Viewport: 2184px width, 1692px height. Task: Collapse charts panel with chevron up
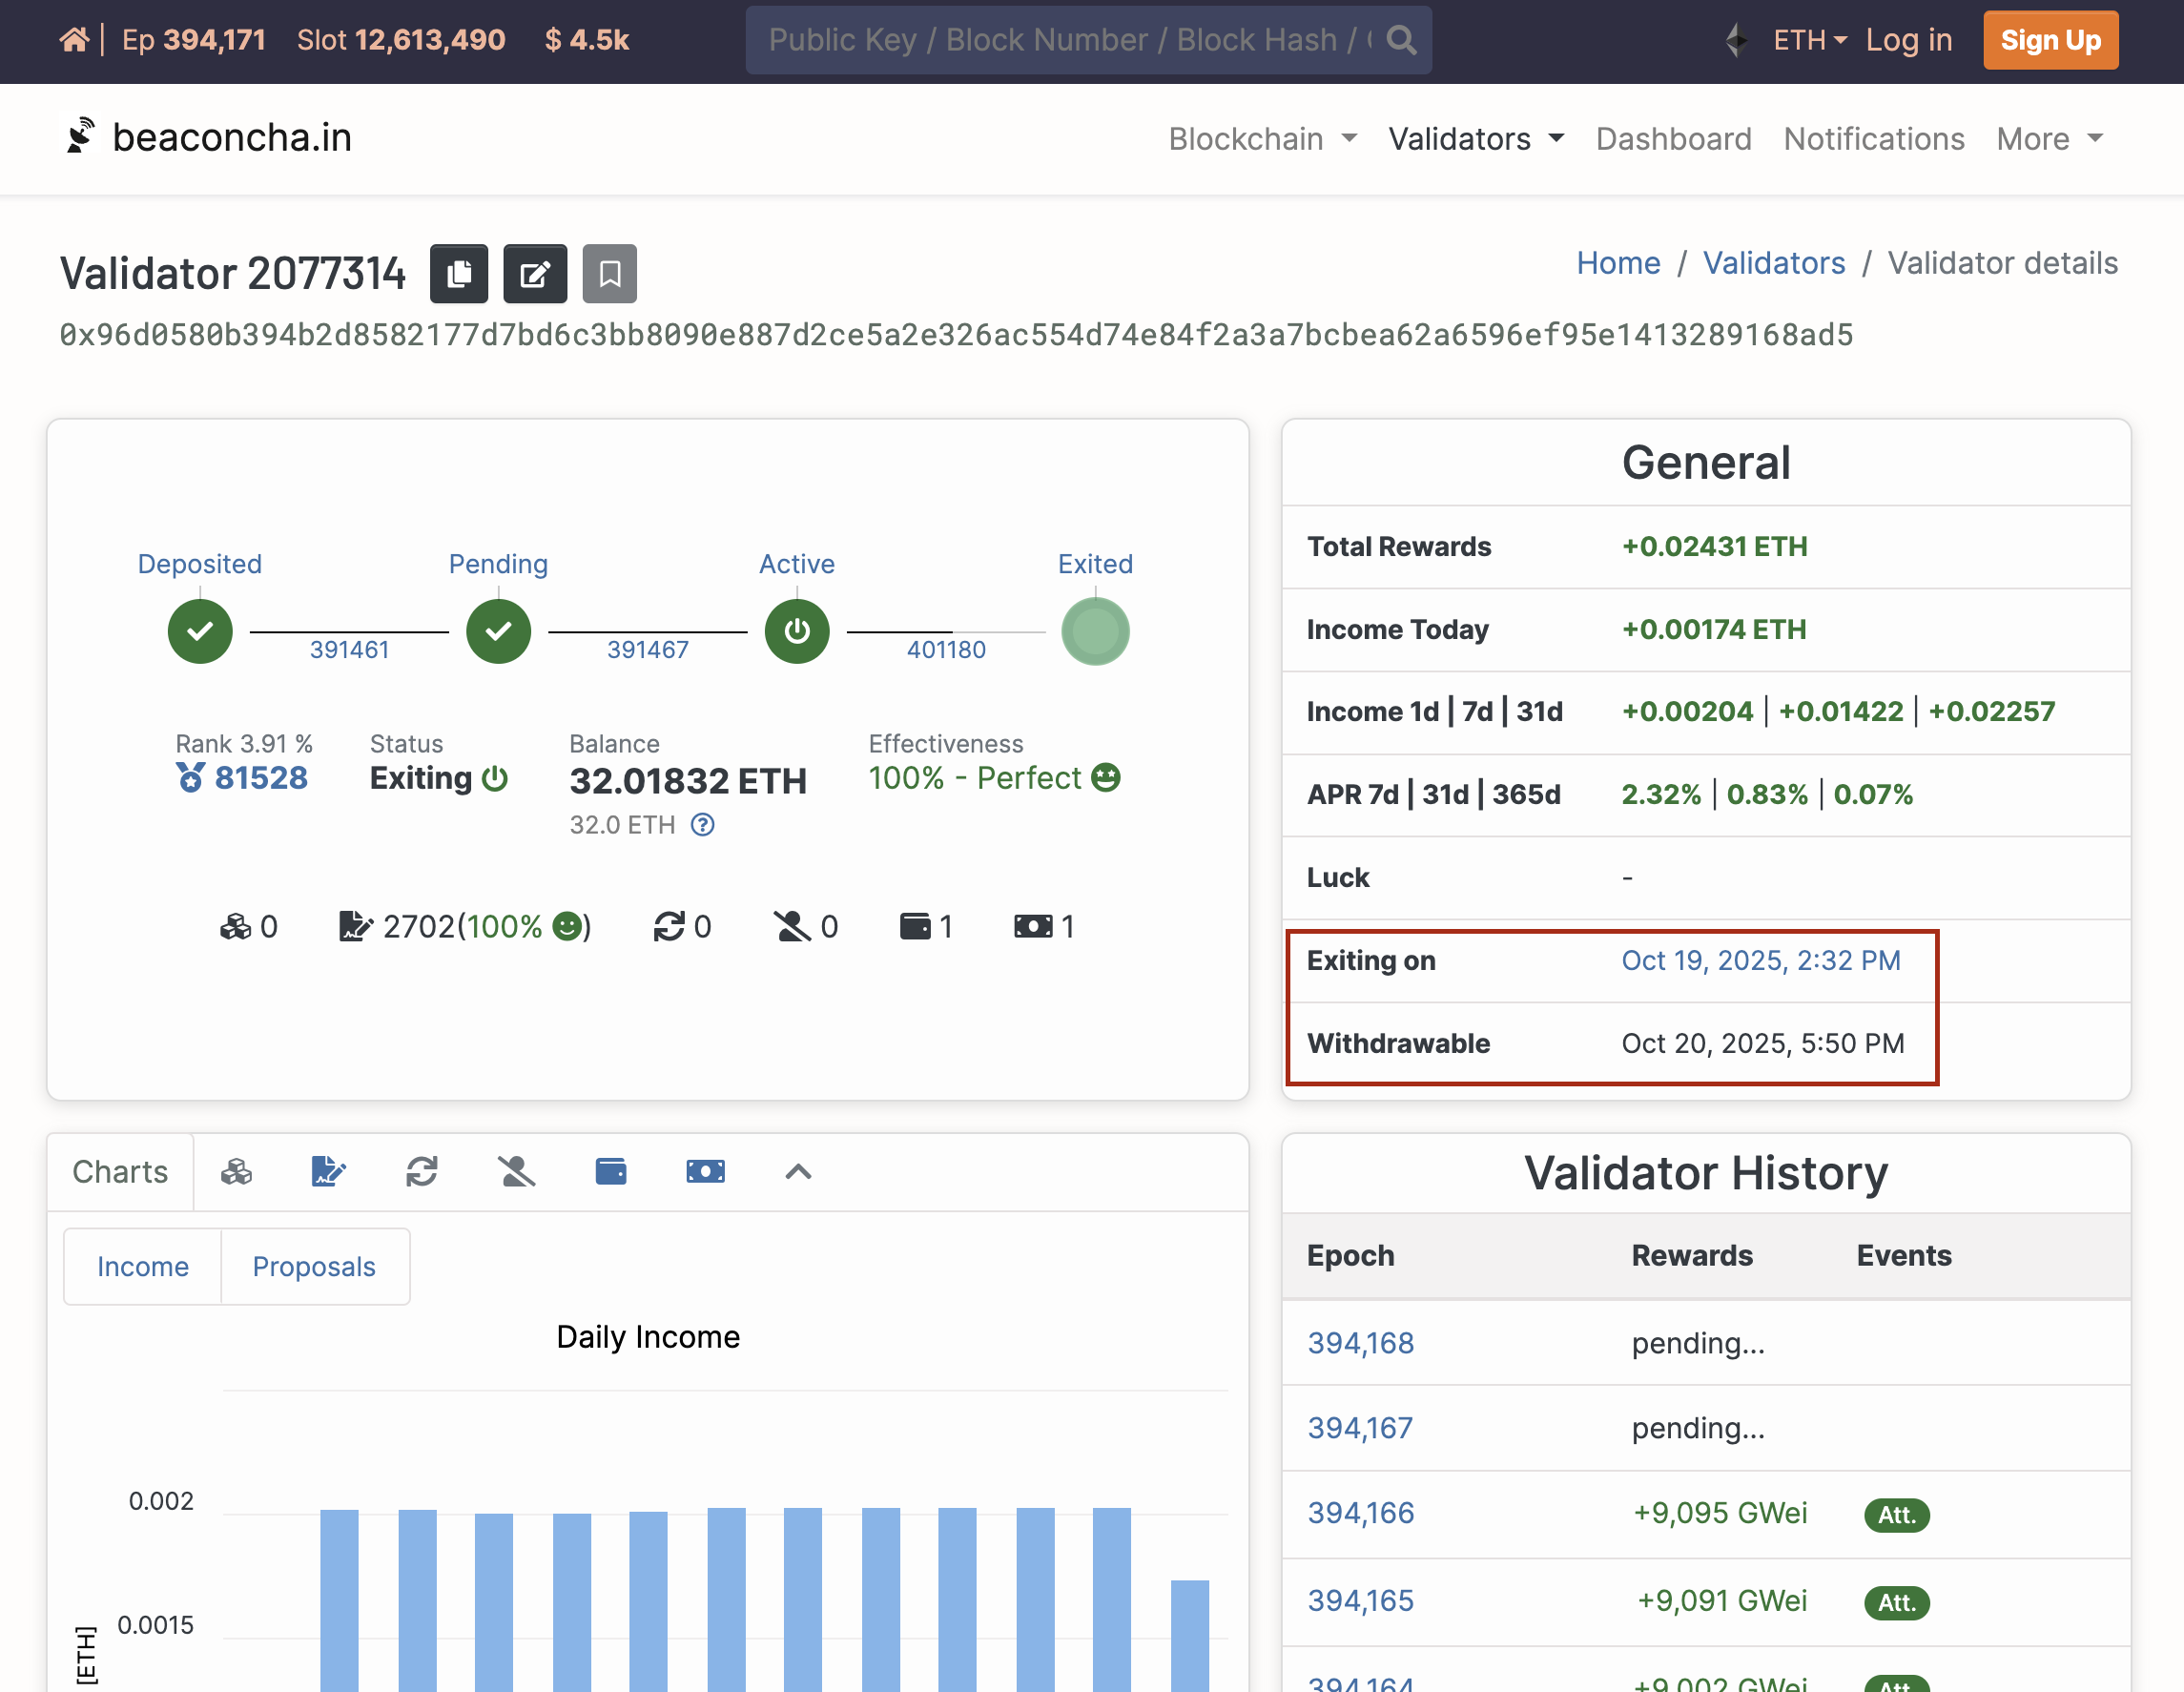(x=798, y=1172)
